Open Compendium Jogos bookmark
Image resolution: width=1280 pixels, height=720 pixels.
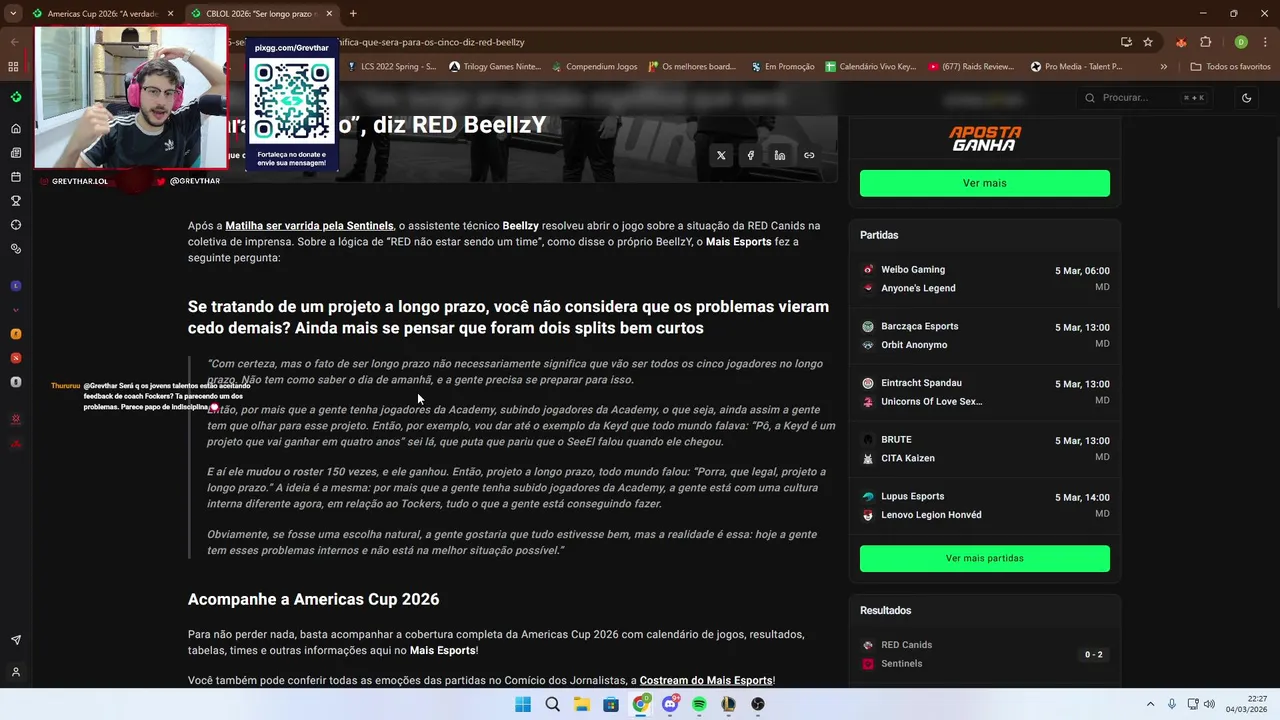[594, 67]
